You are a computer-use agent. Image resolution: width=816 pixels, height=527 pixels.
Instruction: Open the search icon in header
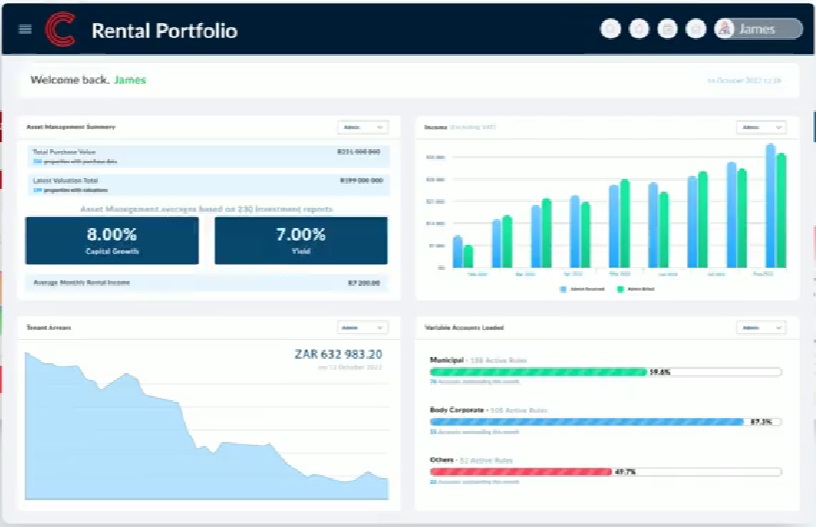pyautogui.click(x=610, y=30)
